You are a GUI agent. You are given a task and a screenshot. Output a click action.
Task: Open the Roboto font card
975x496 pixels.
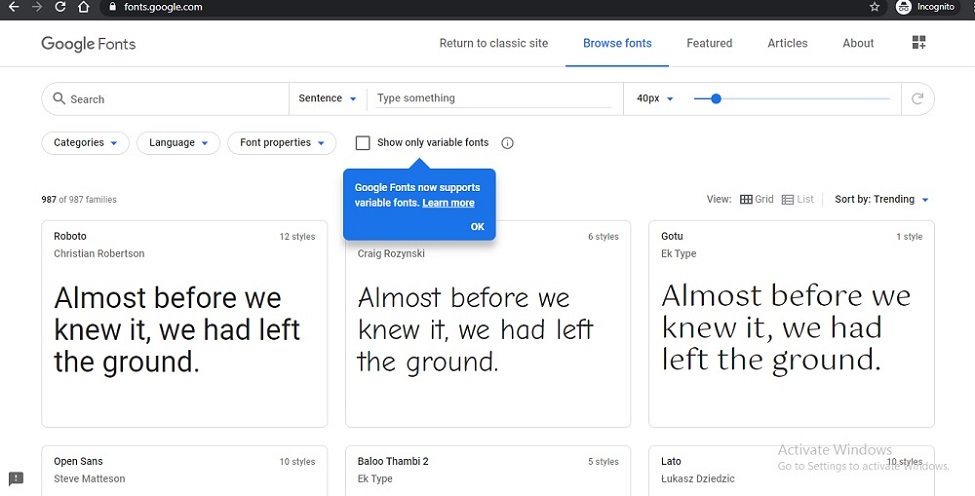point(185,324)
